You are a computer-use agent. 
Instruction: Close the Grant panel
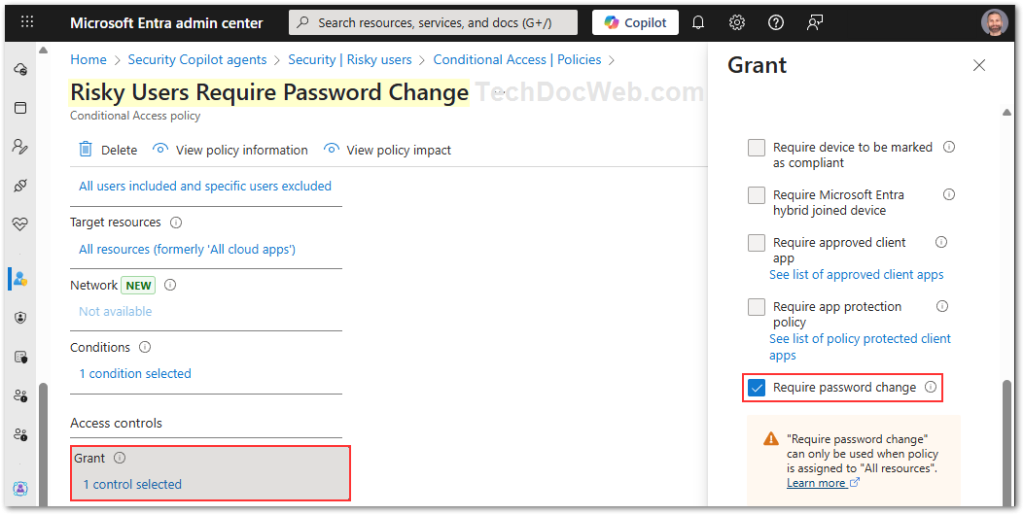tap(979, 66)
